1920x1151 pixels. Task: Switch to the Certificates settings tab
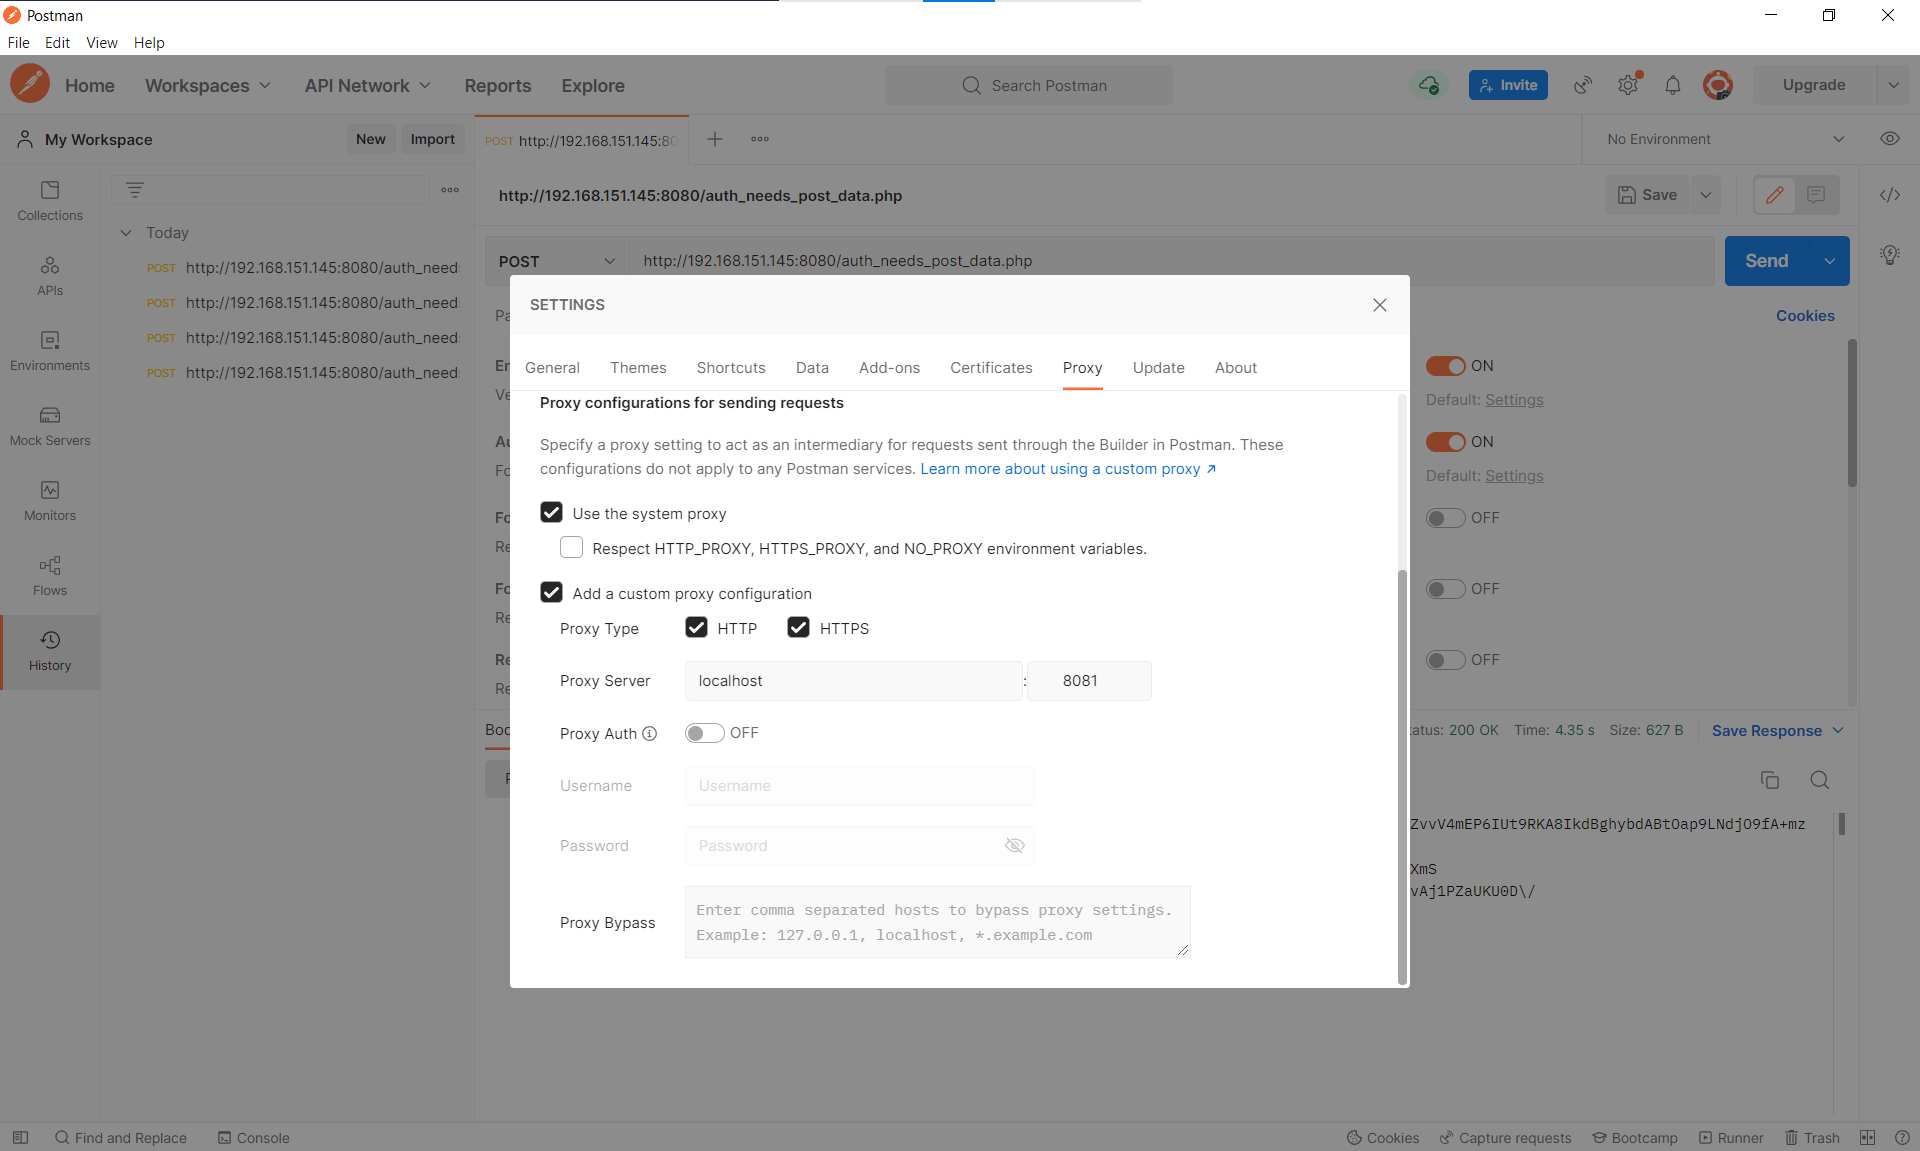pyautogui.click(x=990, y=368)
